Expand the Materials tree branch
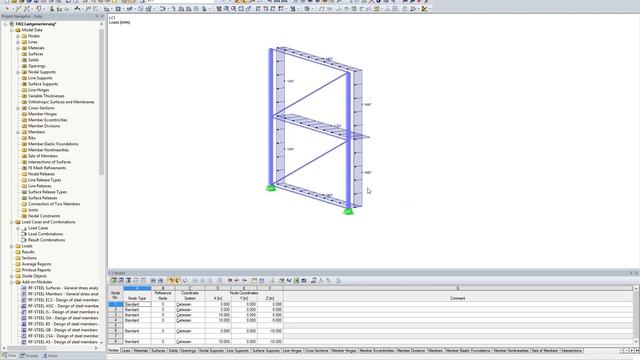The height and width of the screenshot is (360, 640). (x=18, y=48)
